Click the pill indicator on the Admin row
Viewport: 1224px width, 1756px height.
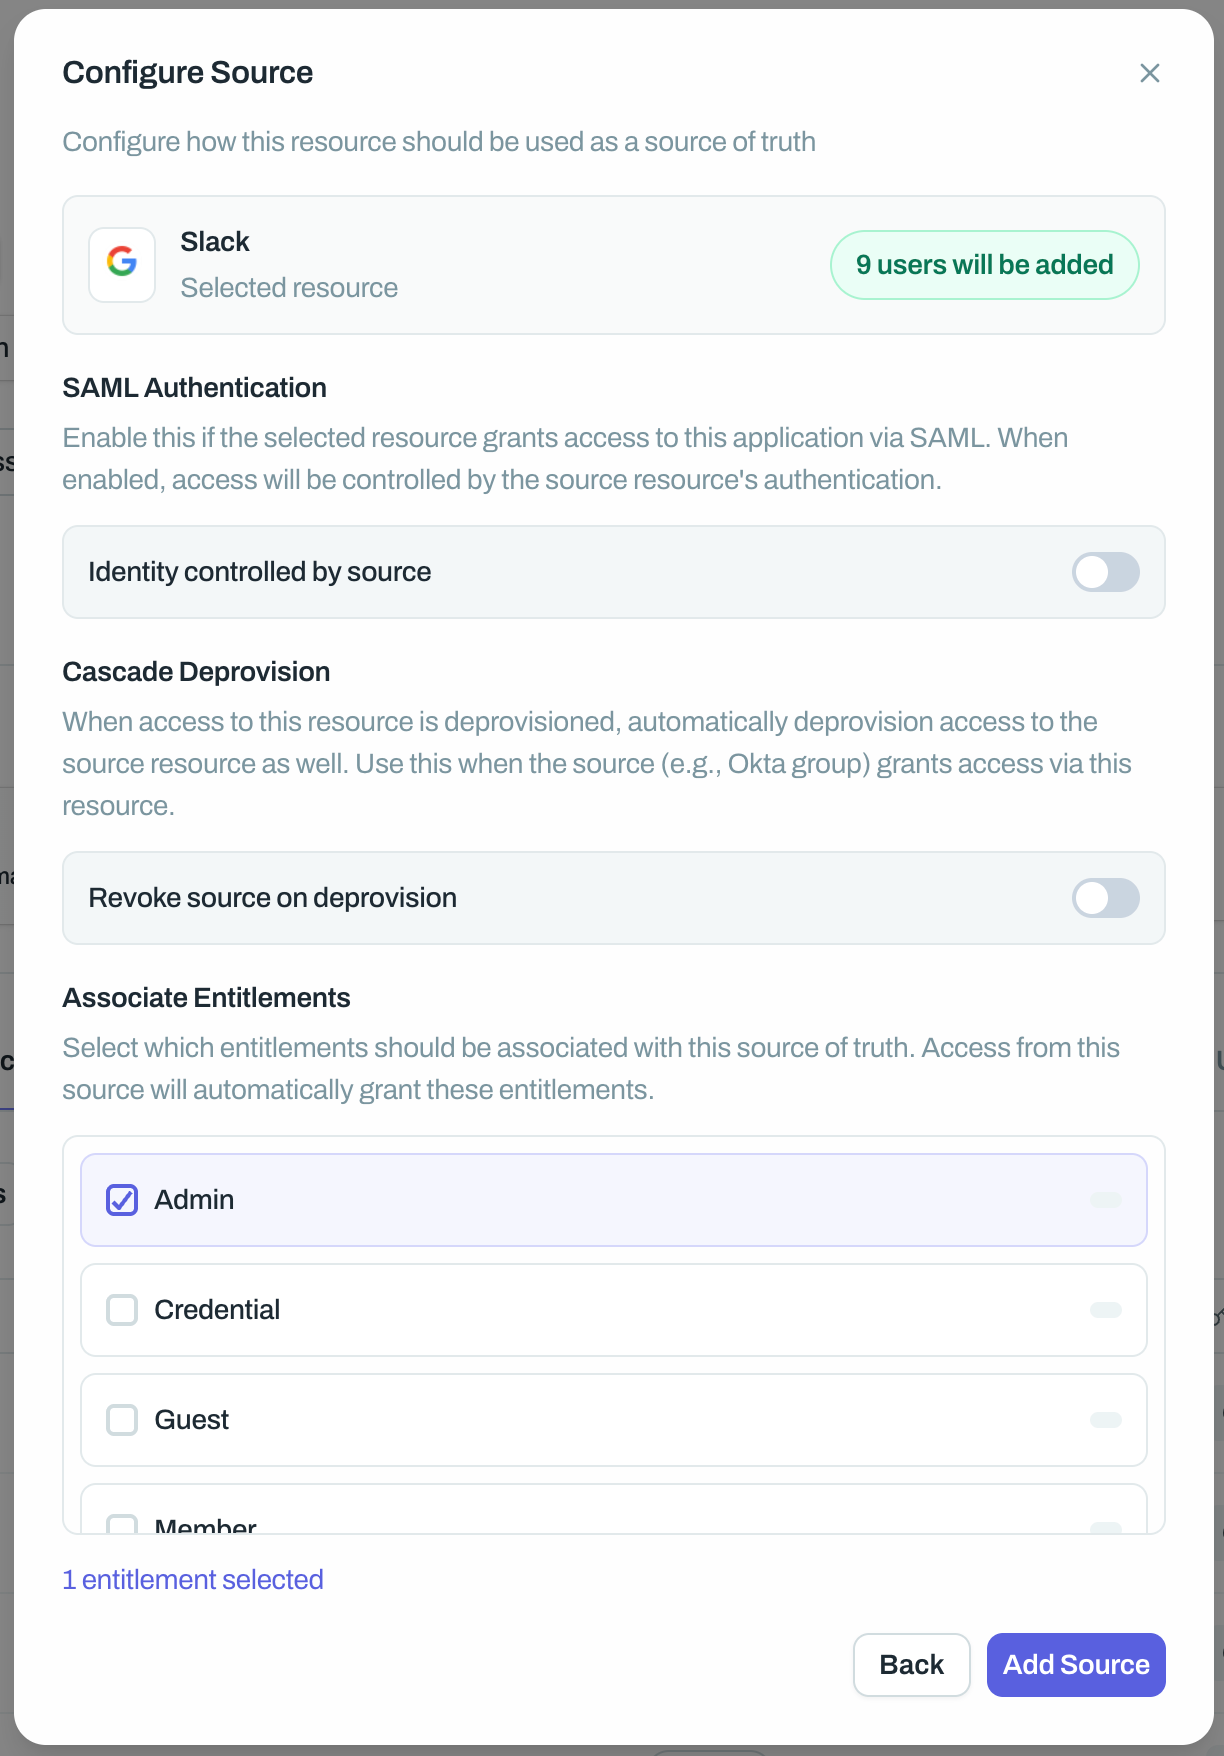[1105, 1200]
